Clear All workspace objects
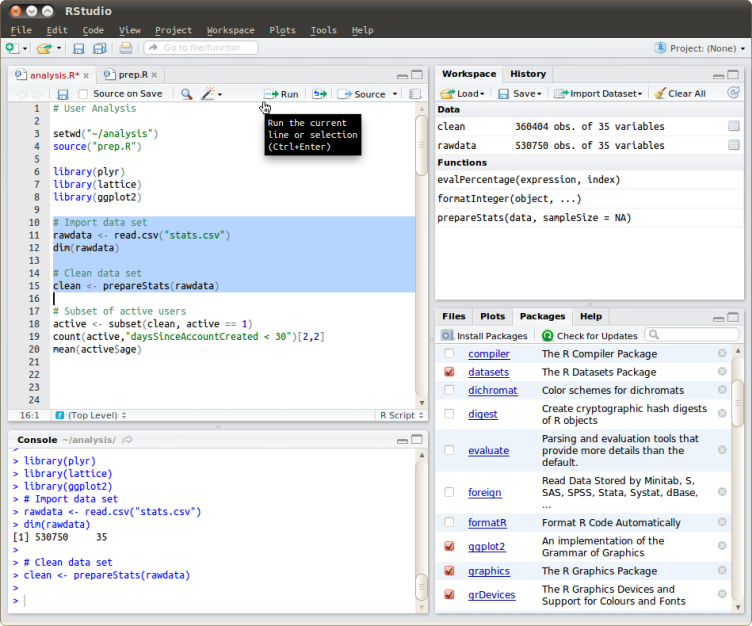The width and height of the screenshot is (752, 626). (x=680, y=93)
